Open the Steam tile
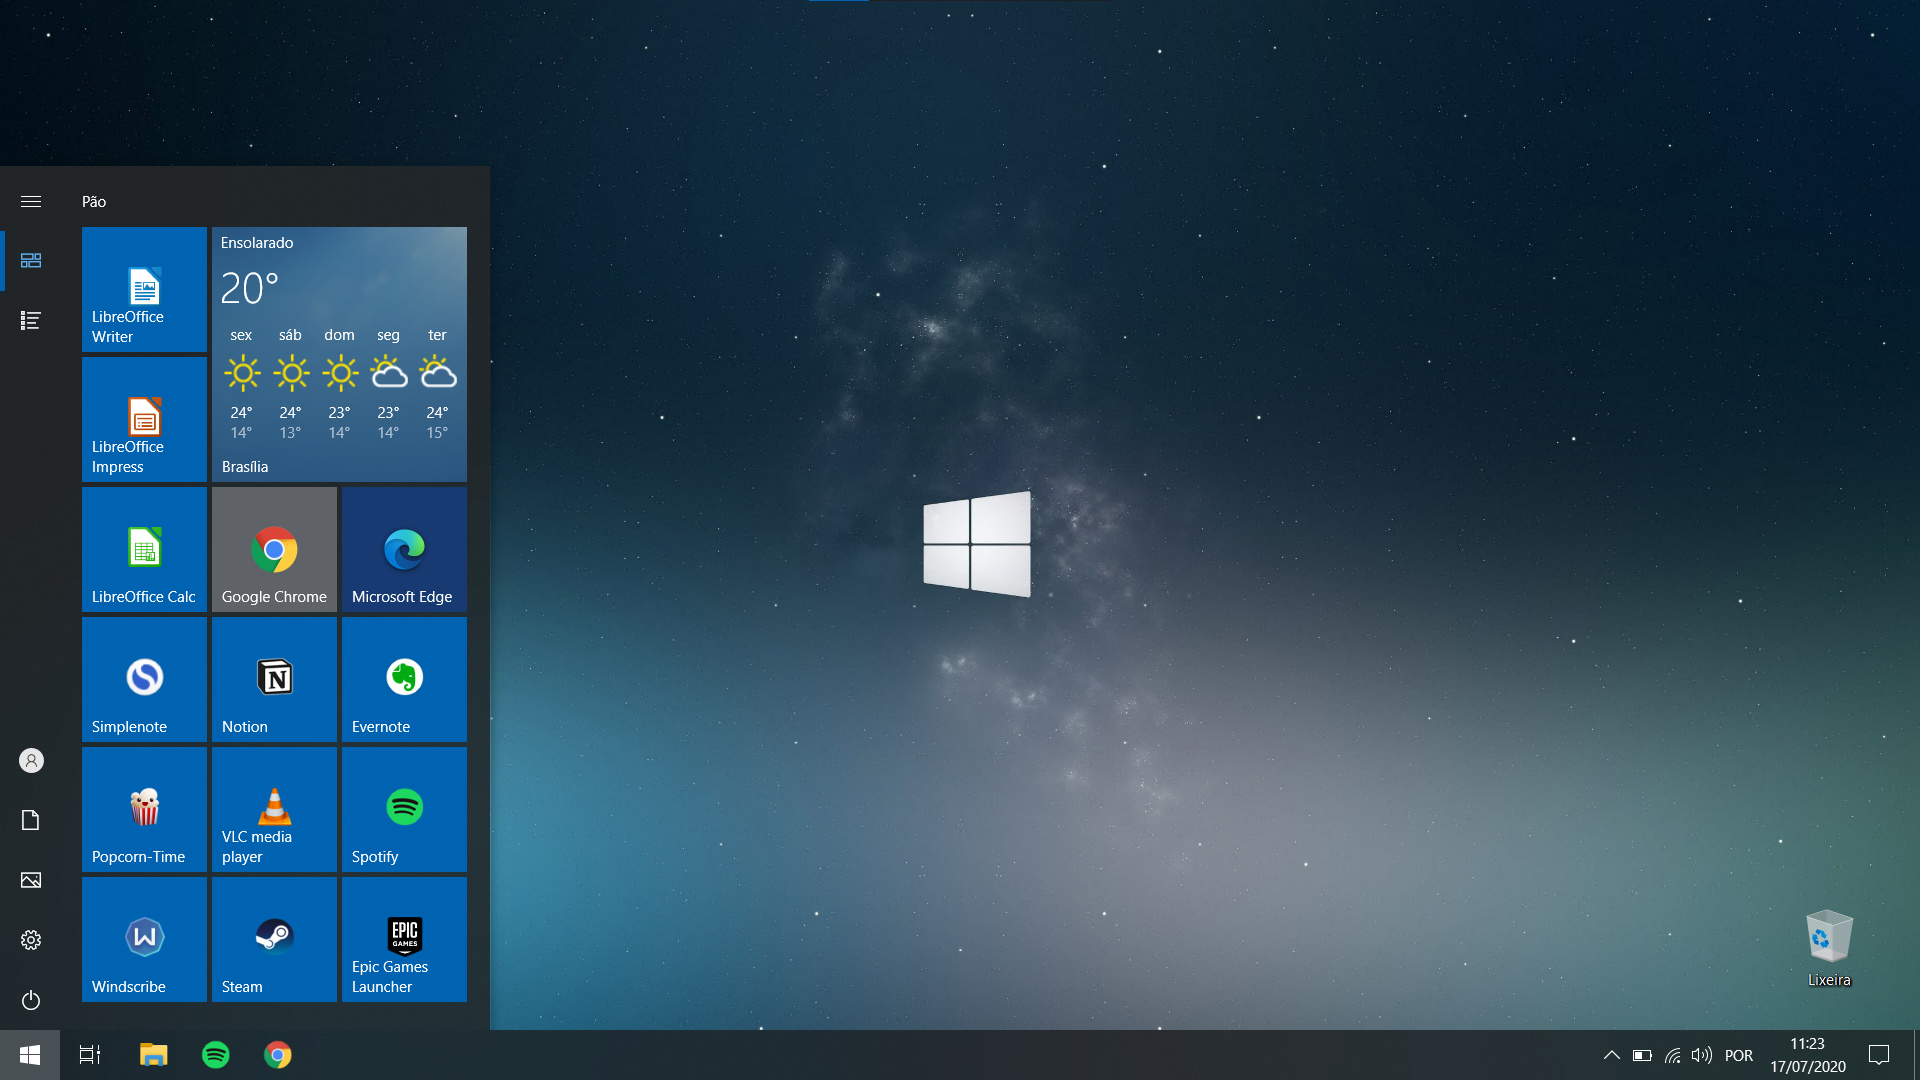 point(274,939)
